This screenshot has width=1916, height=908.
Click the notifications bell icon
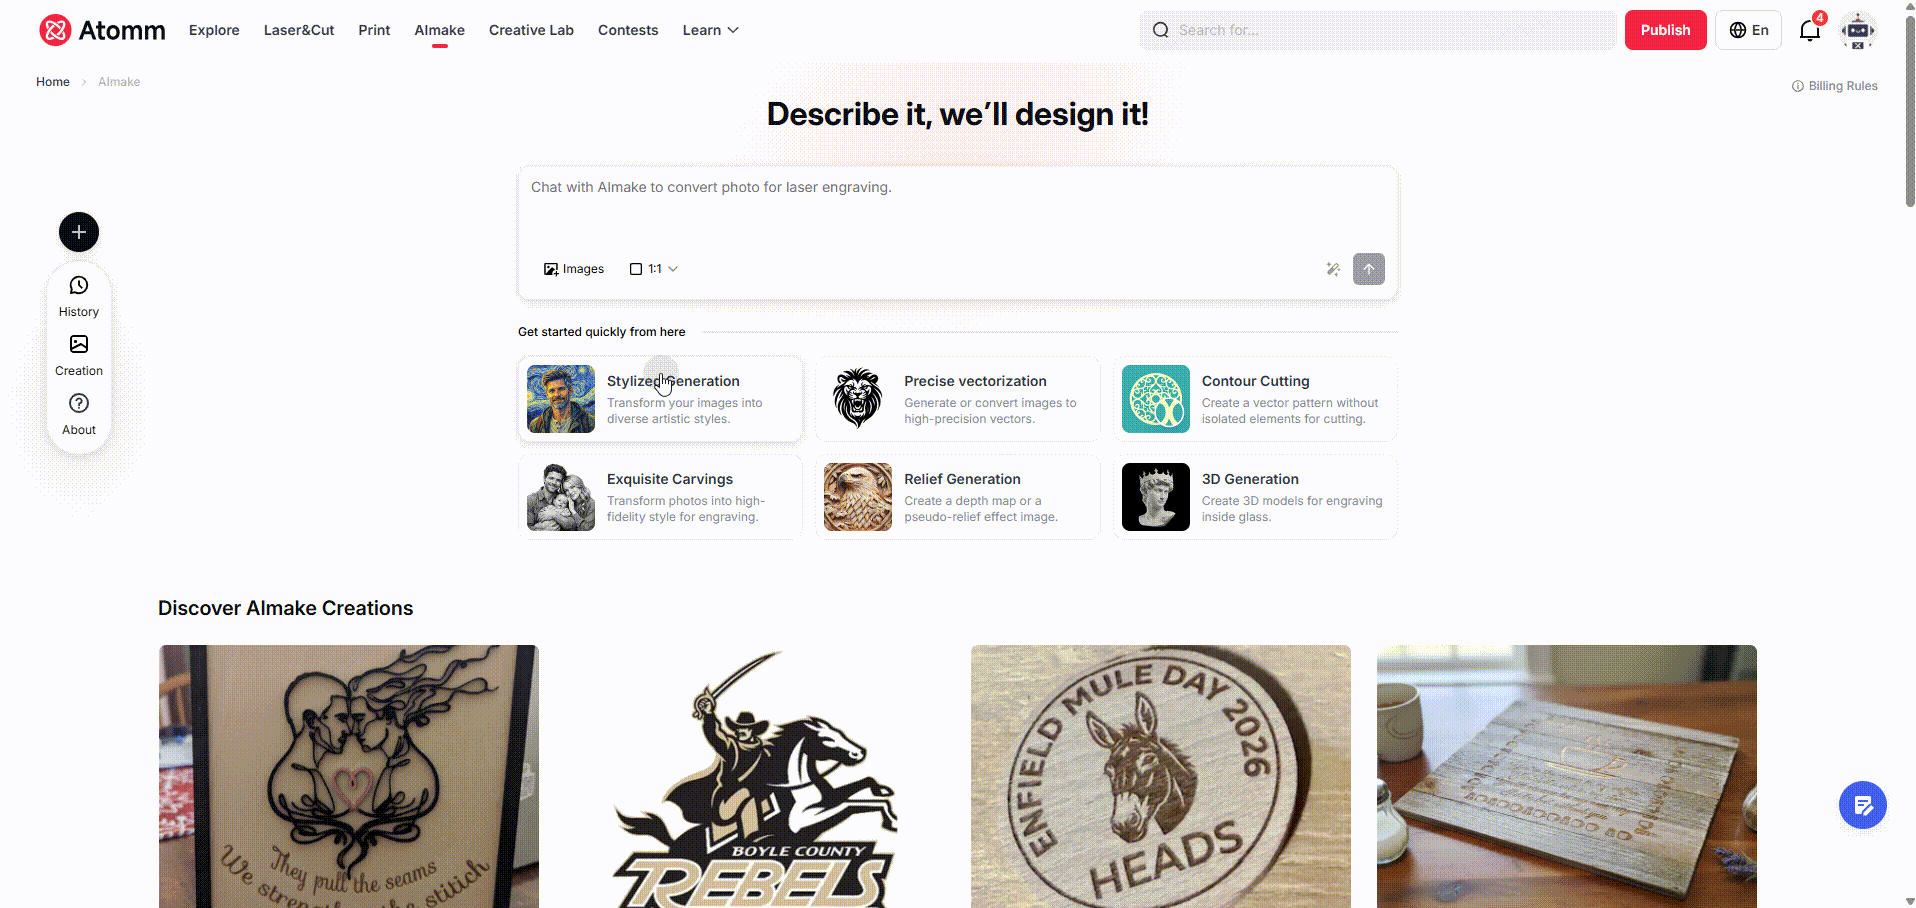1810,30
